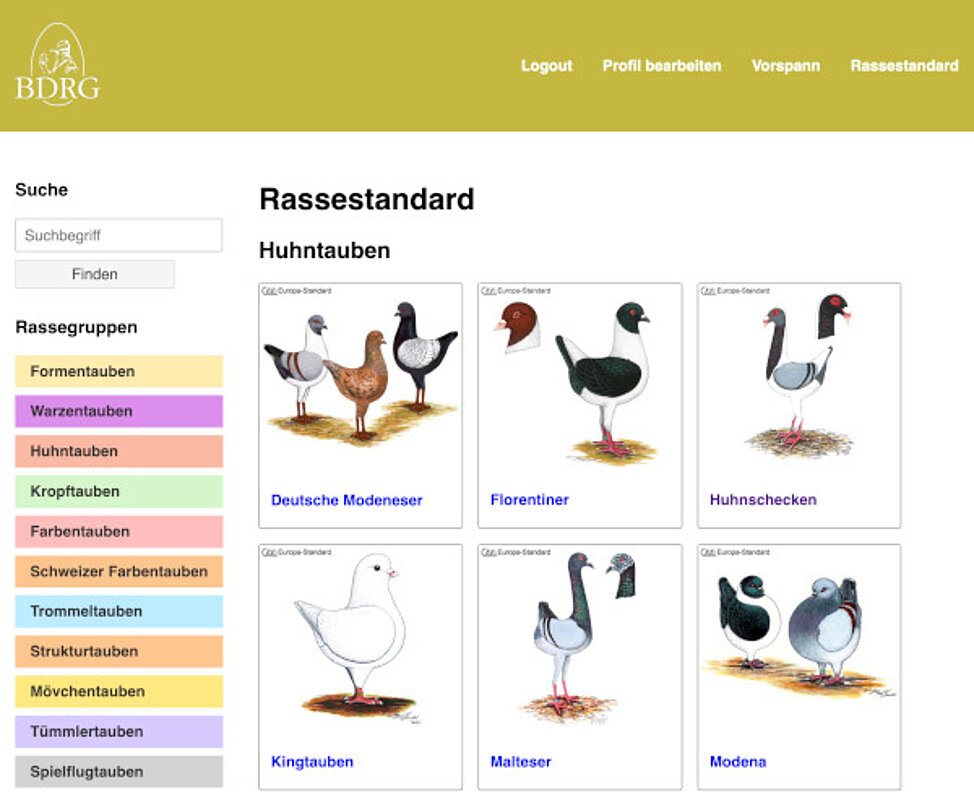974x800 pixels.
Task: Open the white Kingtauben pigeon image
Action: (x=360, y=635)
